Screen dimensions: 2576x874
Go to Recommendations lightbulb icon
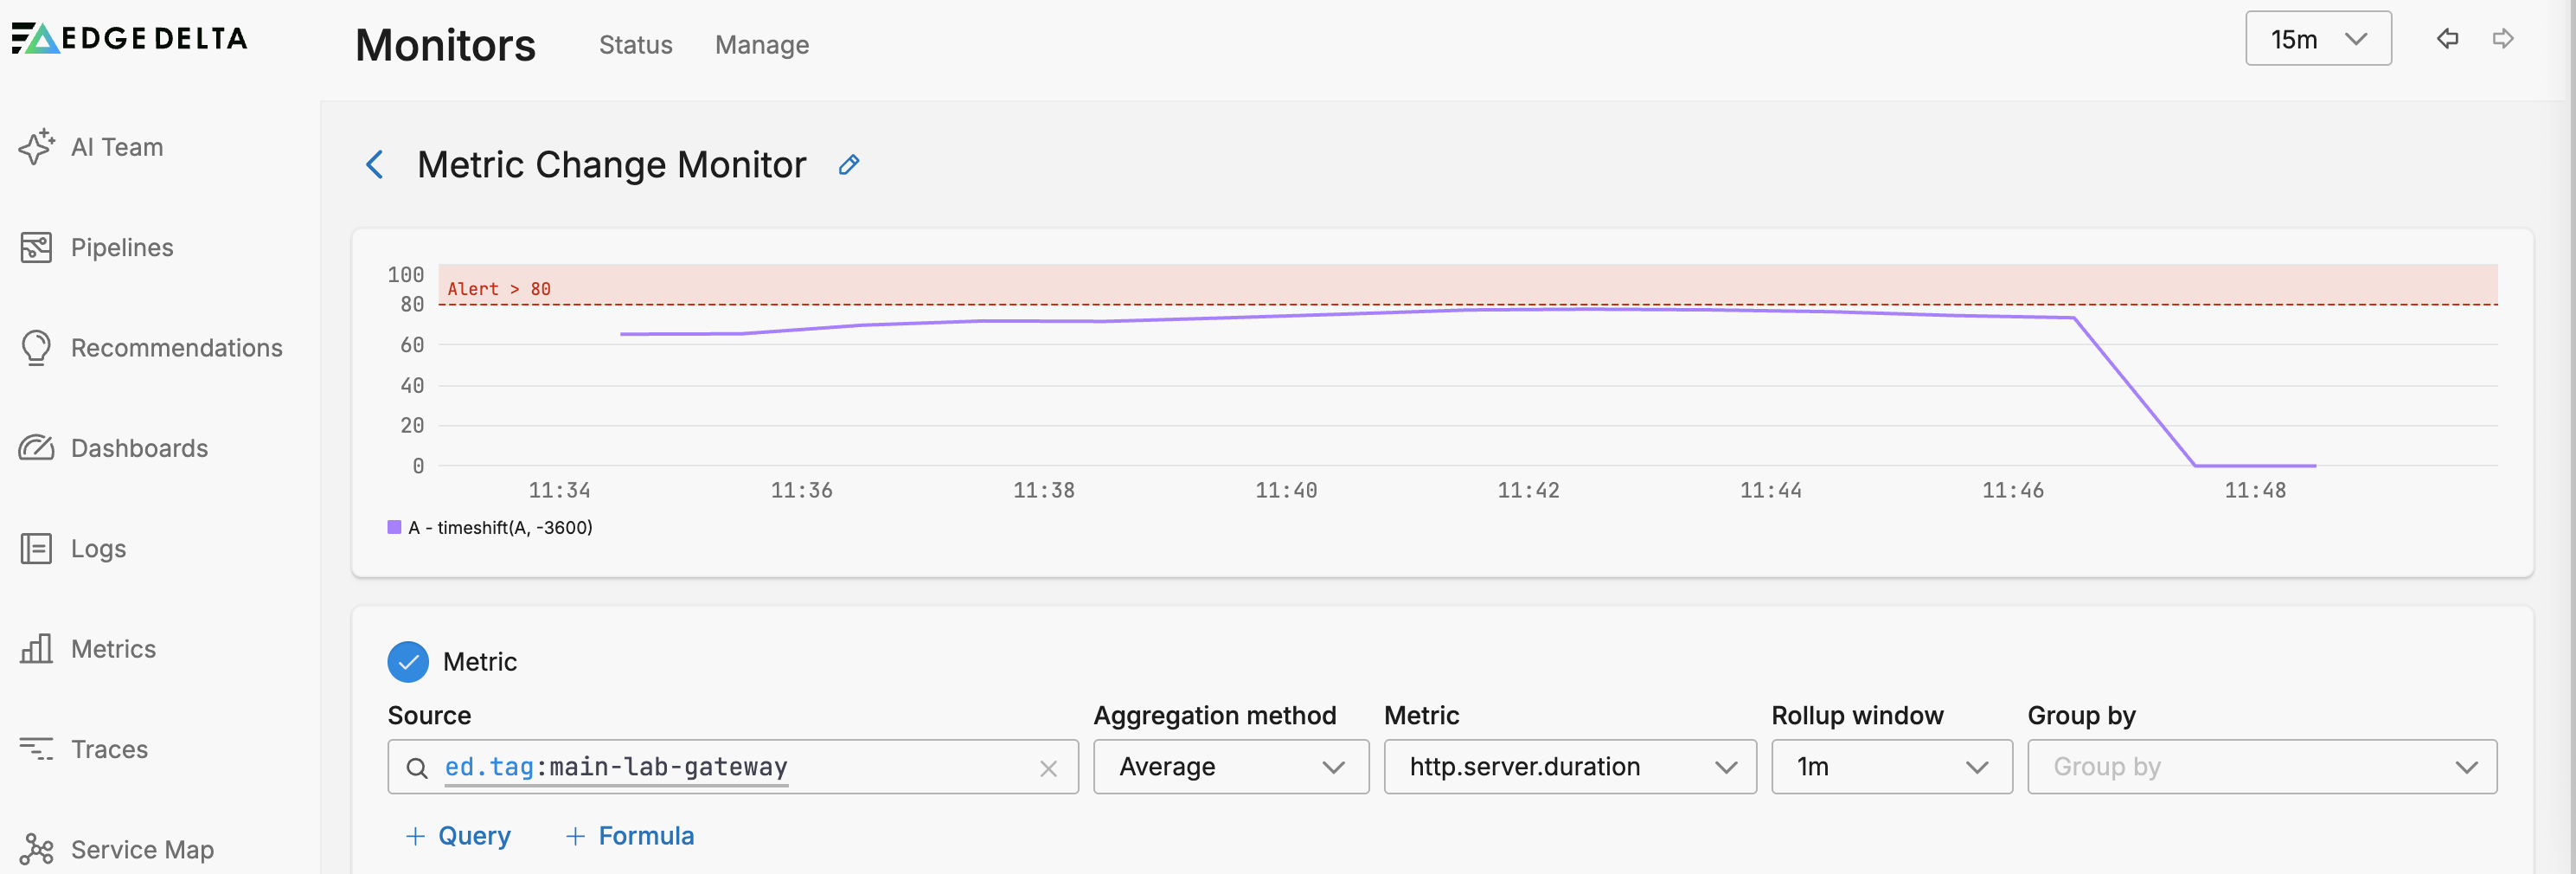pyautogui.click(x=36, y=347)
